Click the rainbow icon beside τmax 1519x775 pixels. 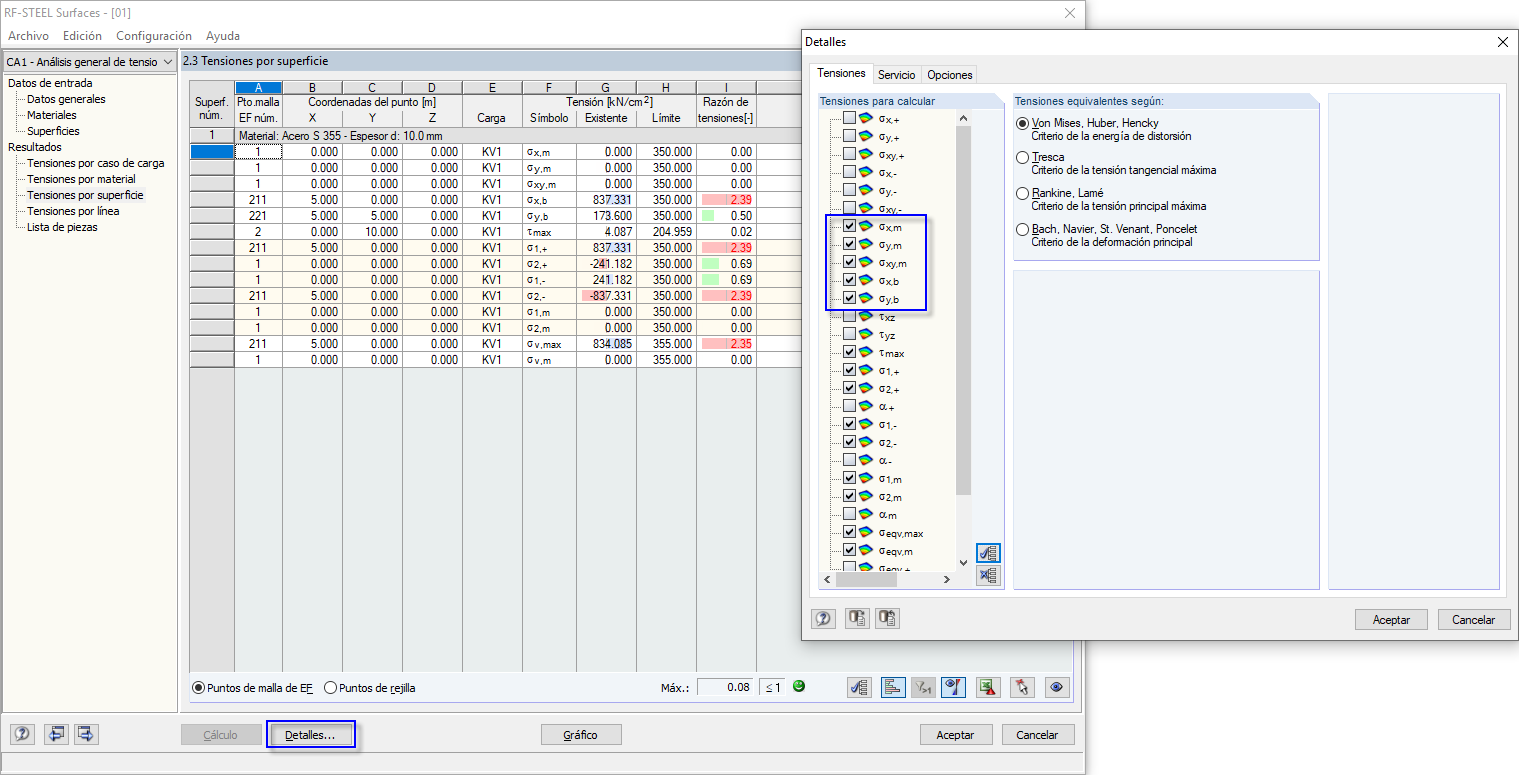866,352
